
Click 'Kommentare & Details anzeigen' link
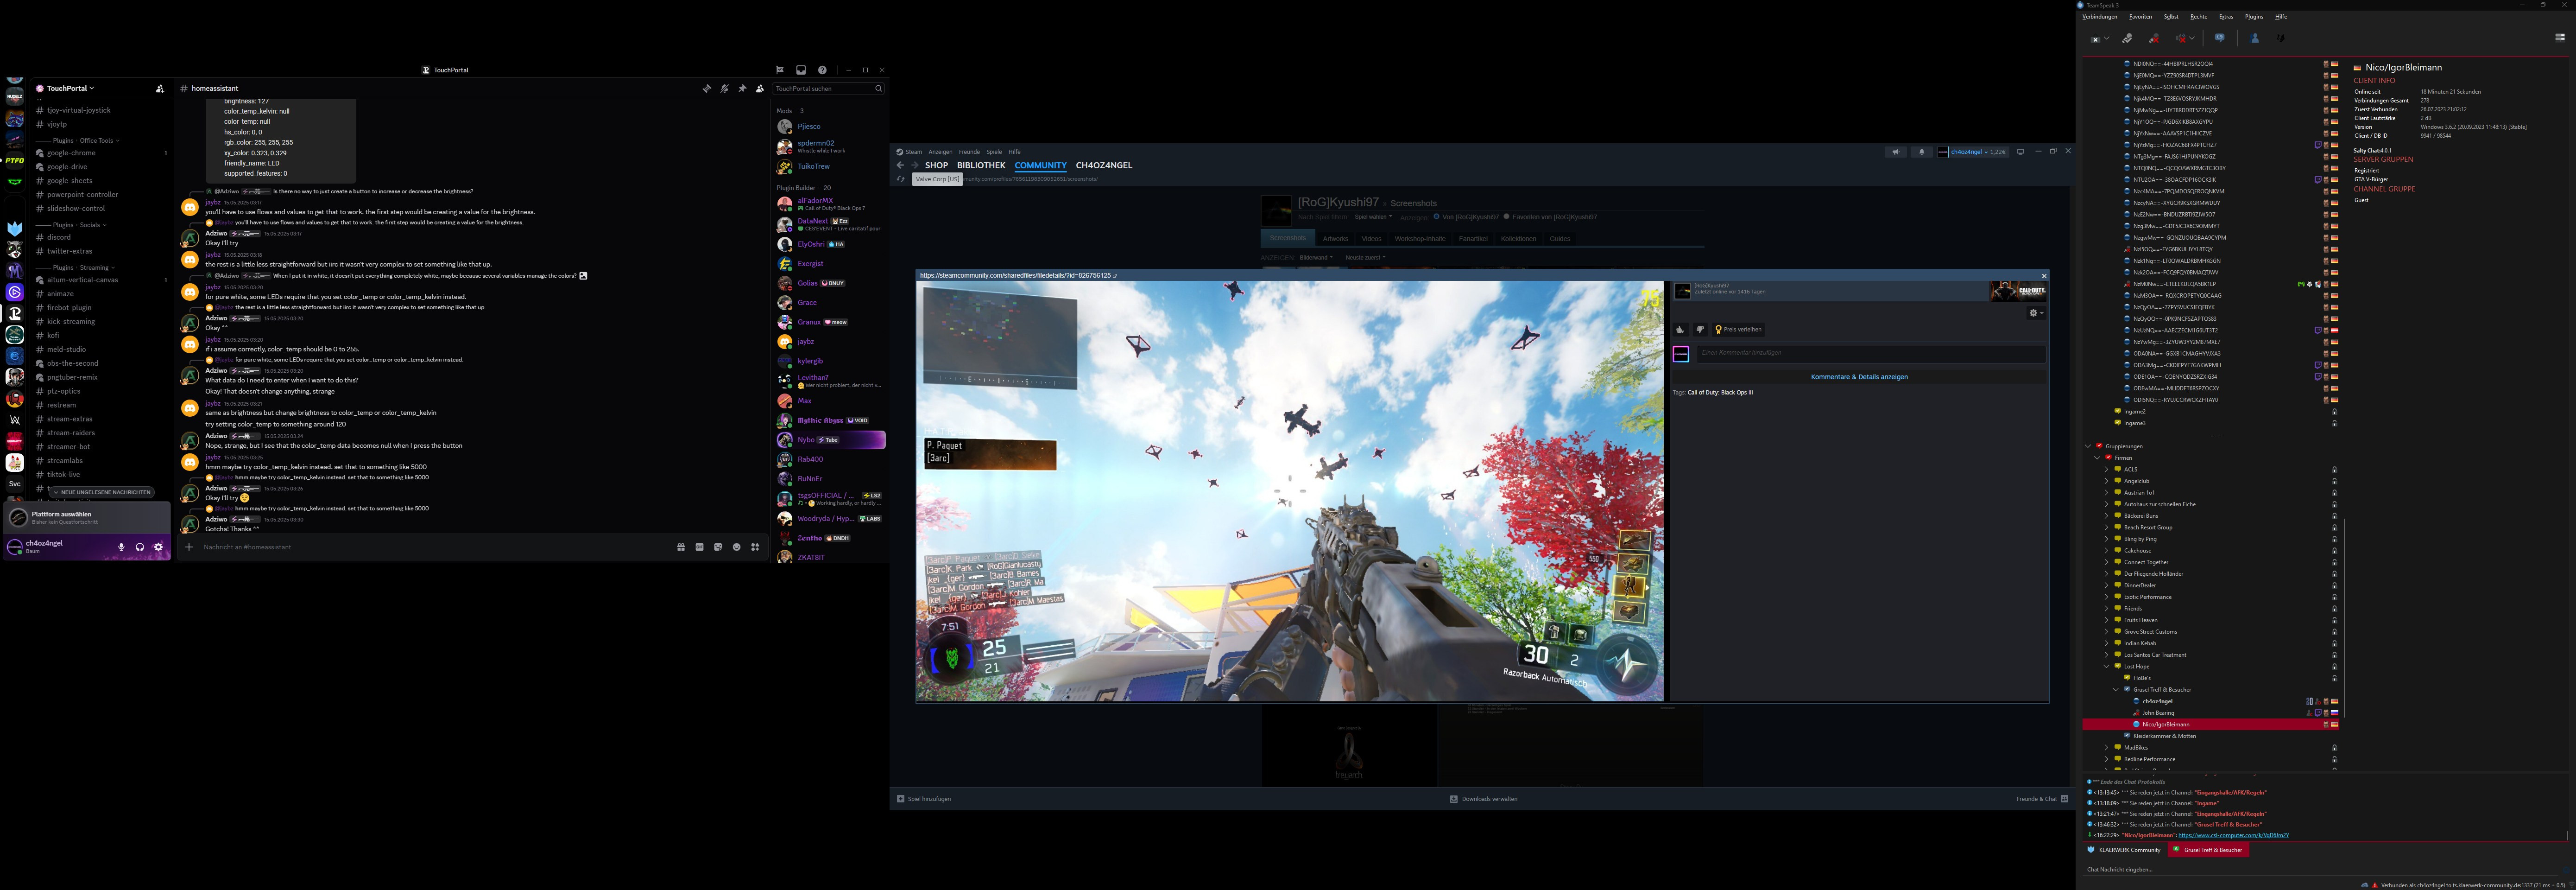point(1858,377)
